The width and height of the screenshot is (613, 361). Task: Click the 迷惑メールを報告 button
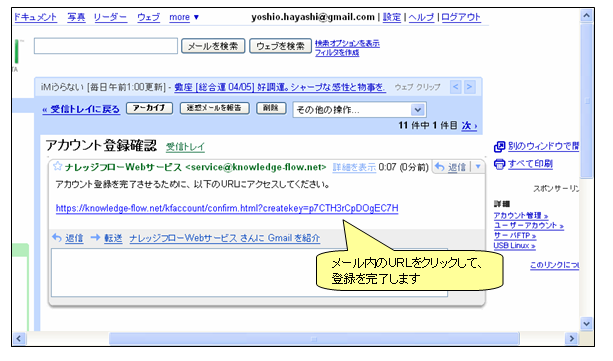214,108
